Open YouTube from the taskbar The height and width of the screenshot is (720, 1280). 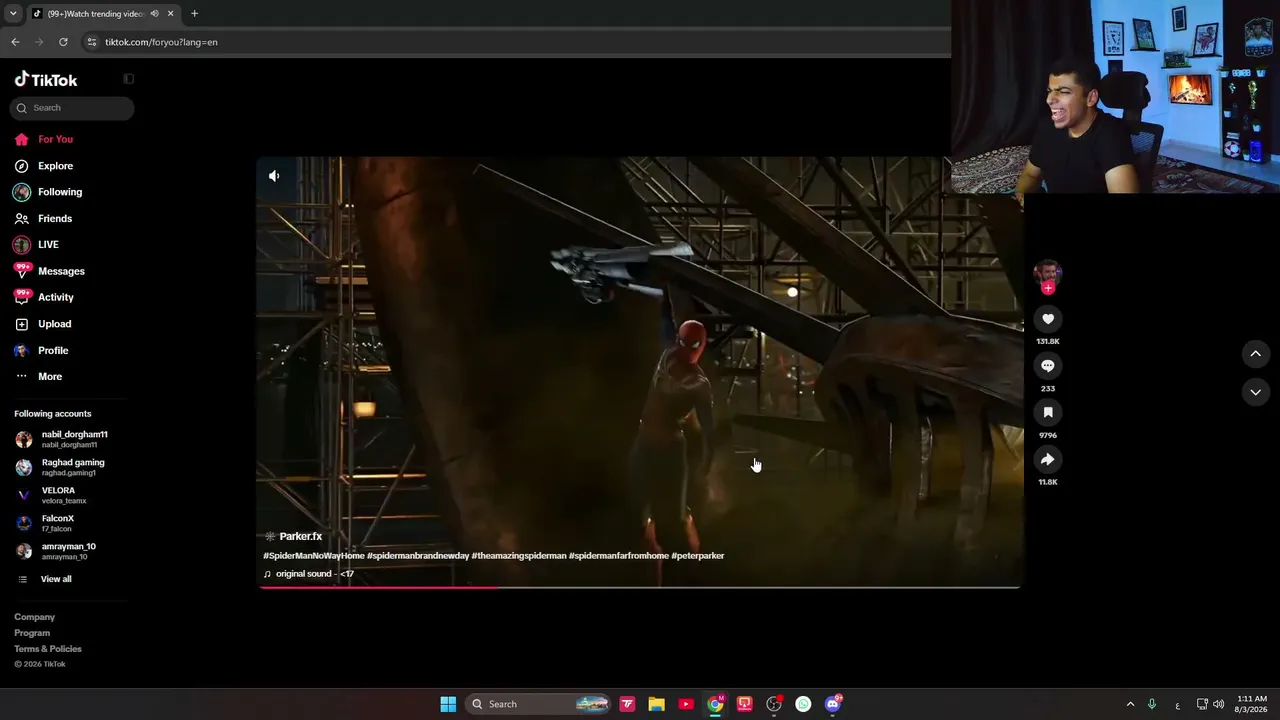(686, 704)
